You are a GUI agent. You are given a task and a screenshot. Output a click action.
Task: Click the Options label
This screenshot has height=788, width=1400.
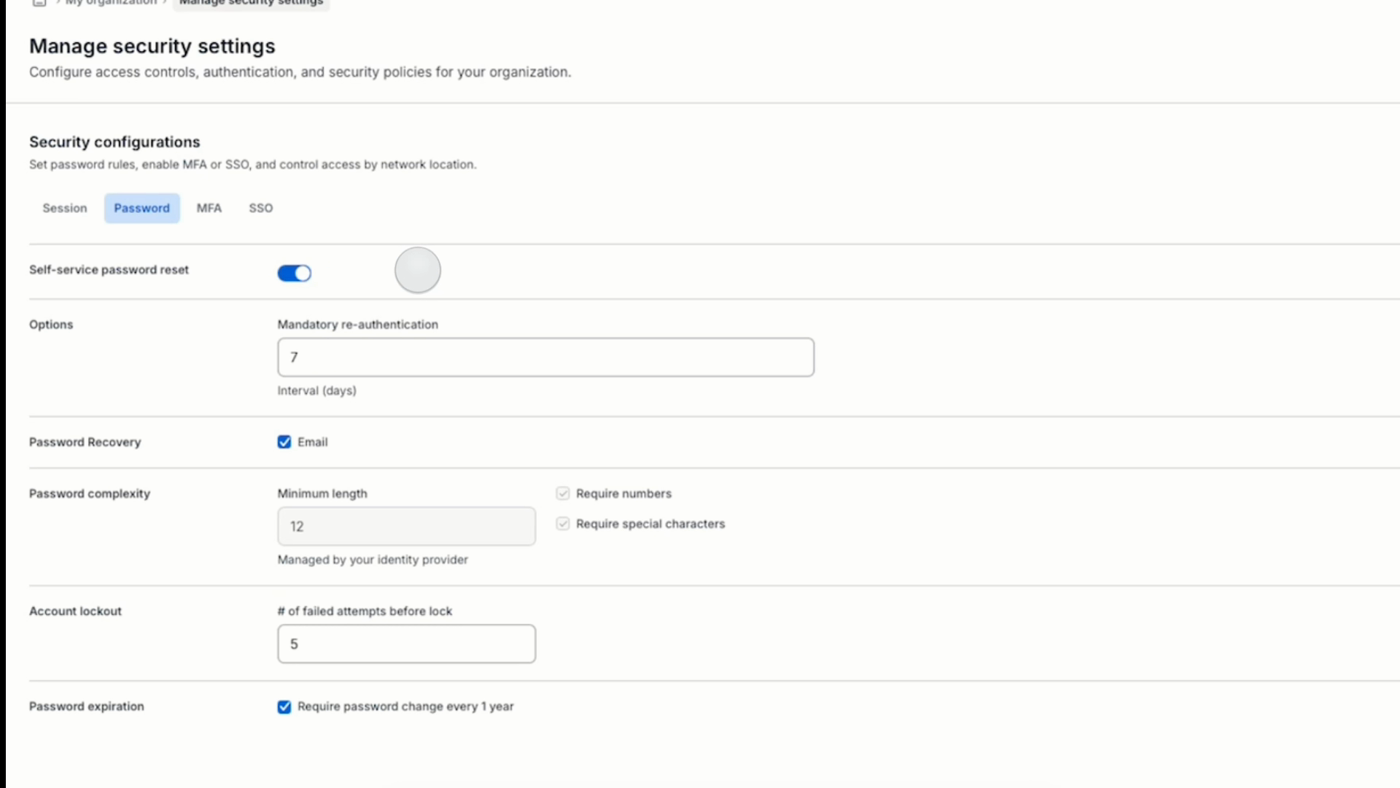[x=51, y=325]
